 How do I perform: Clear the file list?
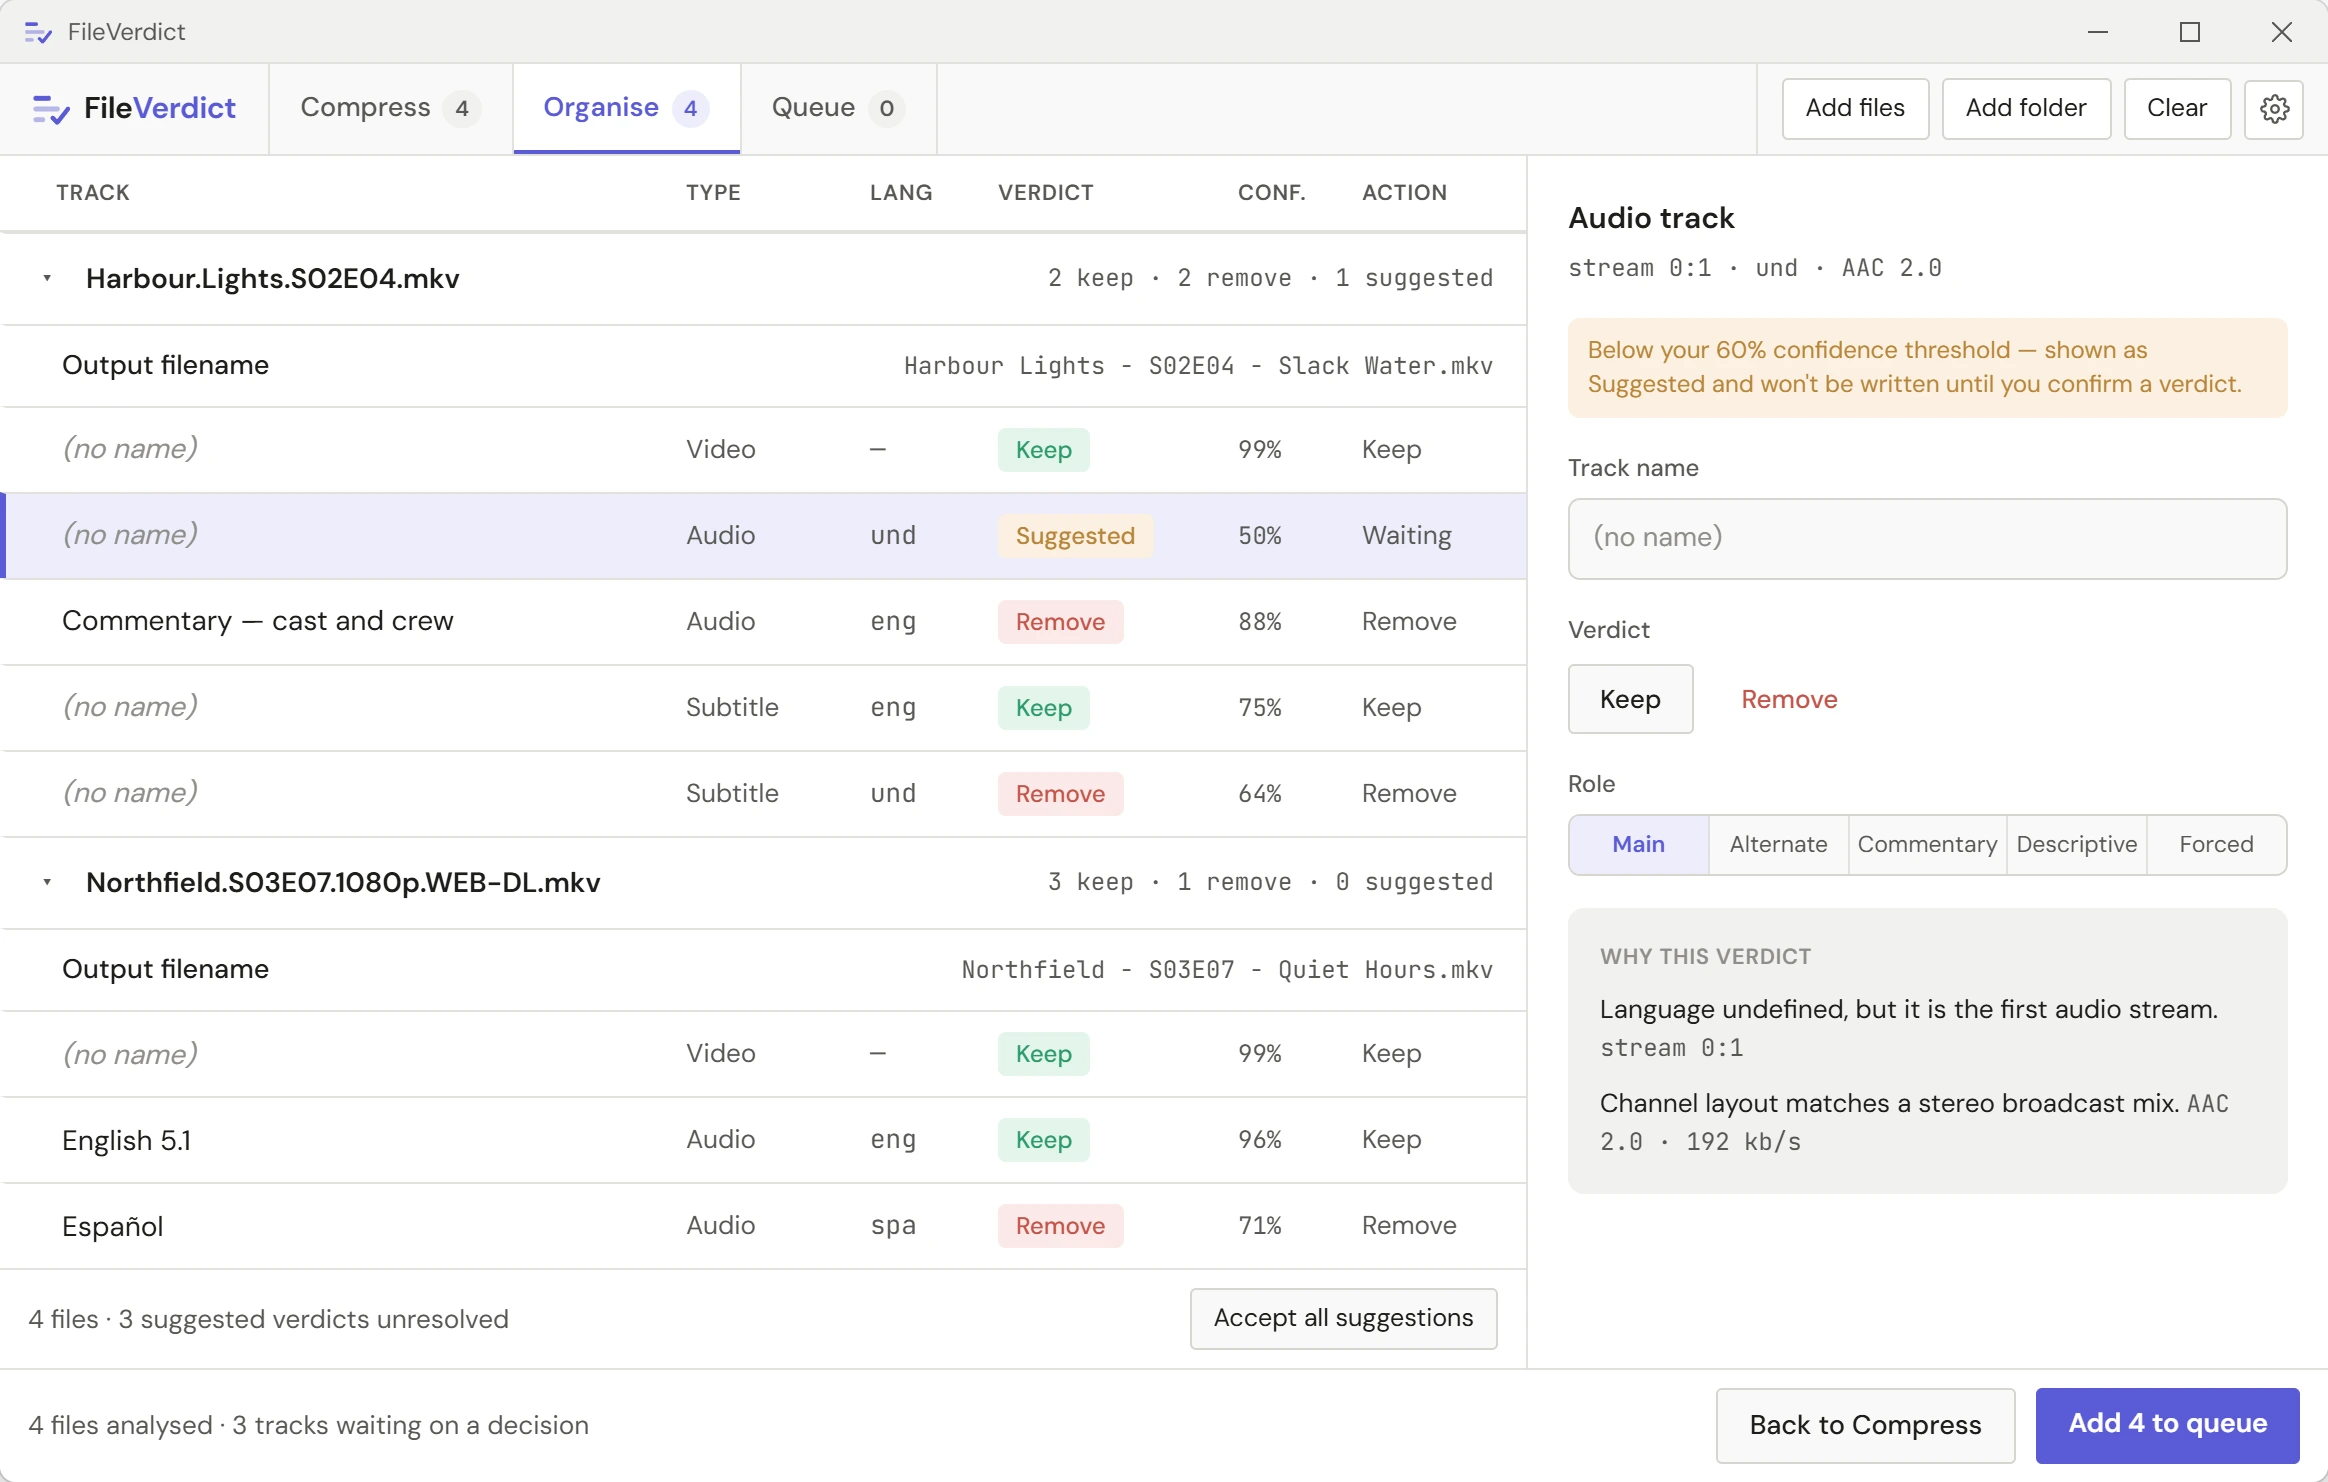[x=2177, y=108]
